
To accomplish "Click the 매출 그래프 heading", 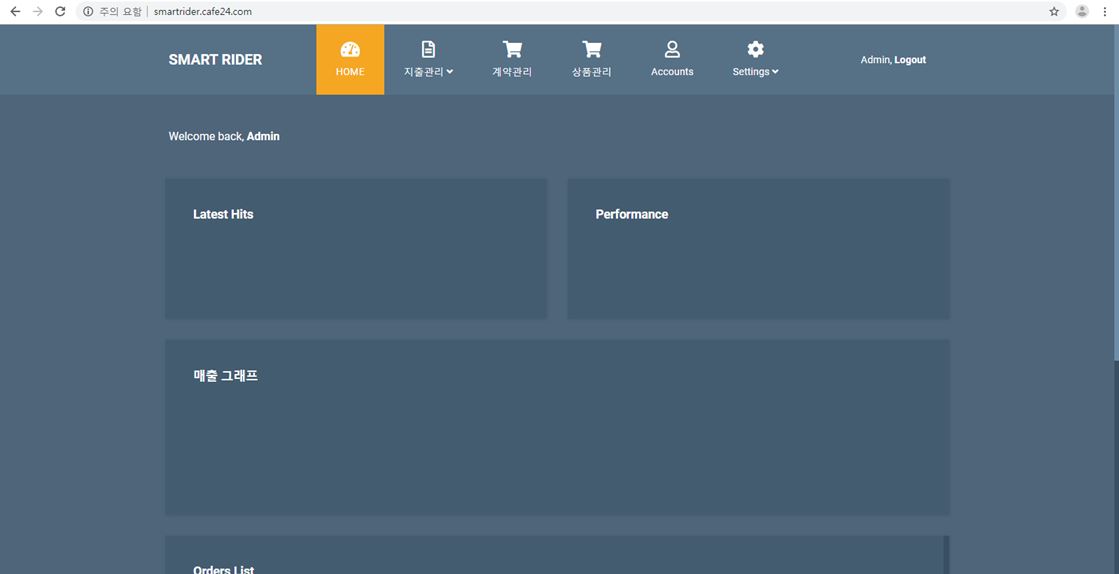I will 226,376.
